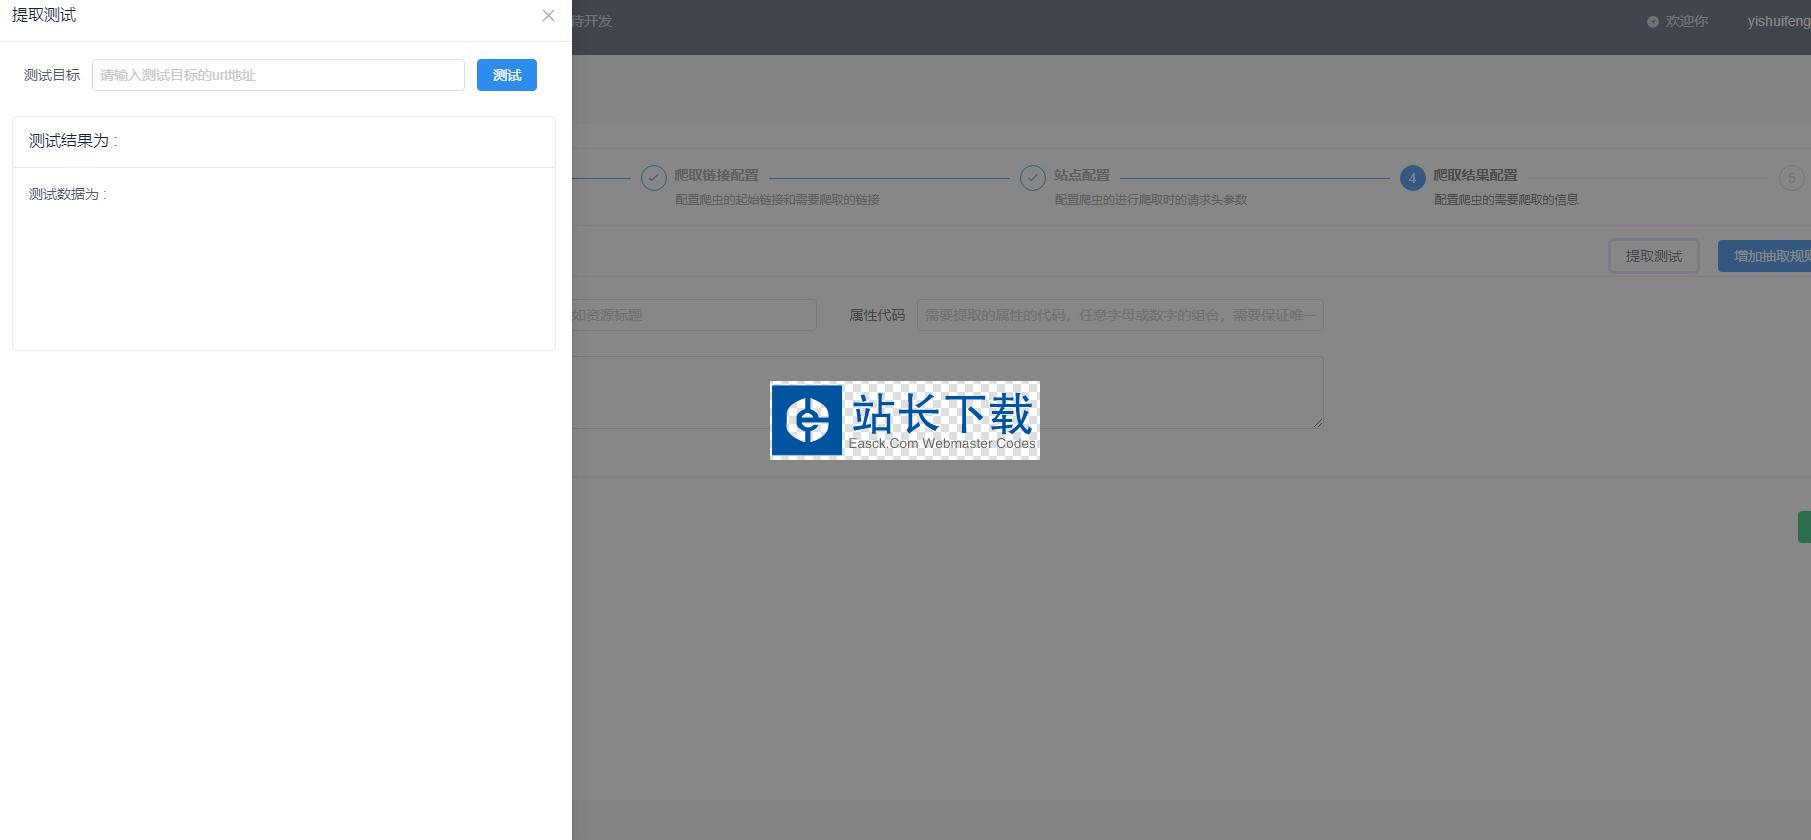
Task: Click the 站长下载 logo image
Action: pos(904,420)
